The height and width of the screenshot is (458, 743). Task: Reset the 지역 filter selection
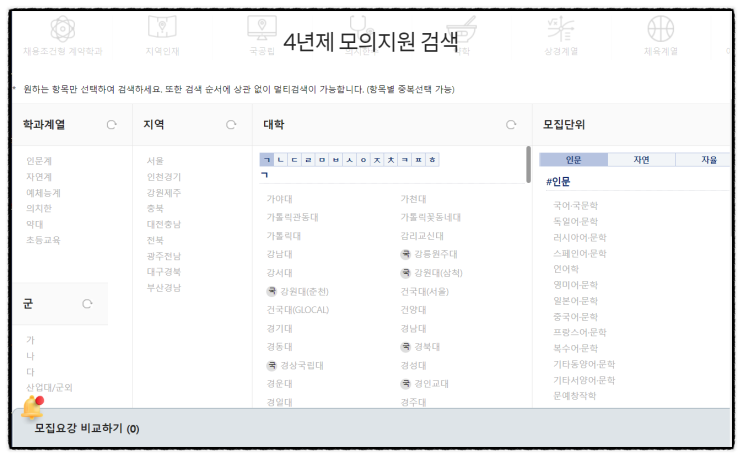(x=231, y=125)
